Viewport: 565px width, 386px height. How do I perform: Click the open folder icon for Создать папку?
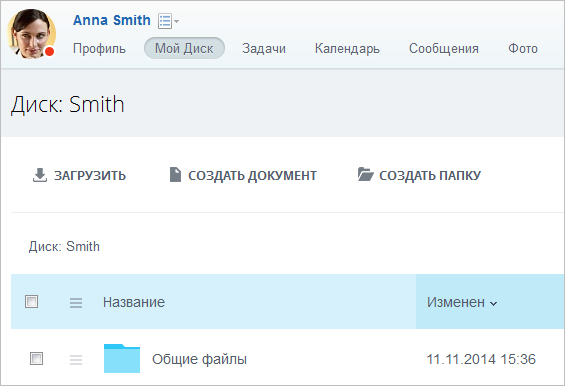point(365,174)
